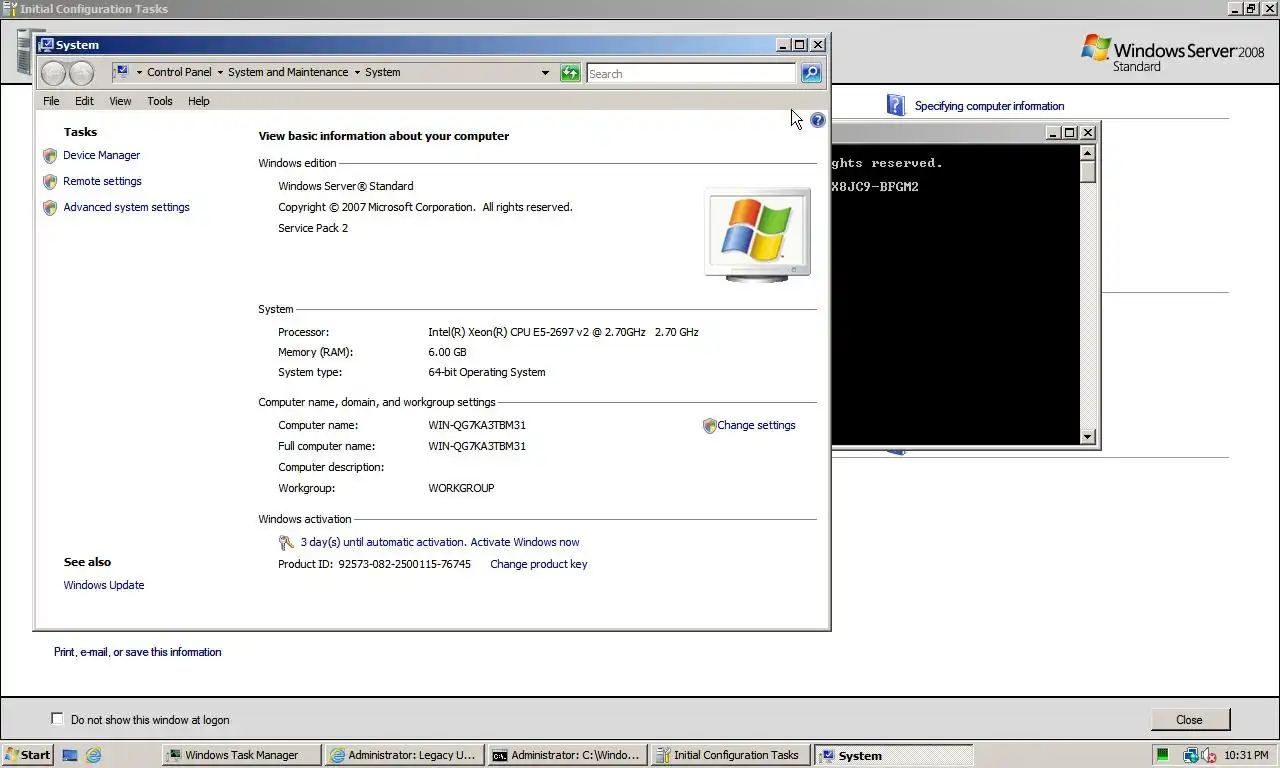Open Device Manager from the Tasks pane
Screen dimensions: 1280x768
click(101, 155)
